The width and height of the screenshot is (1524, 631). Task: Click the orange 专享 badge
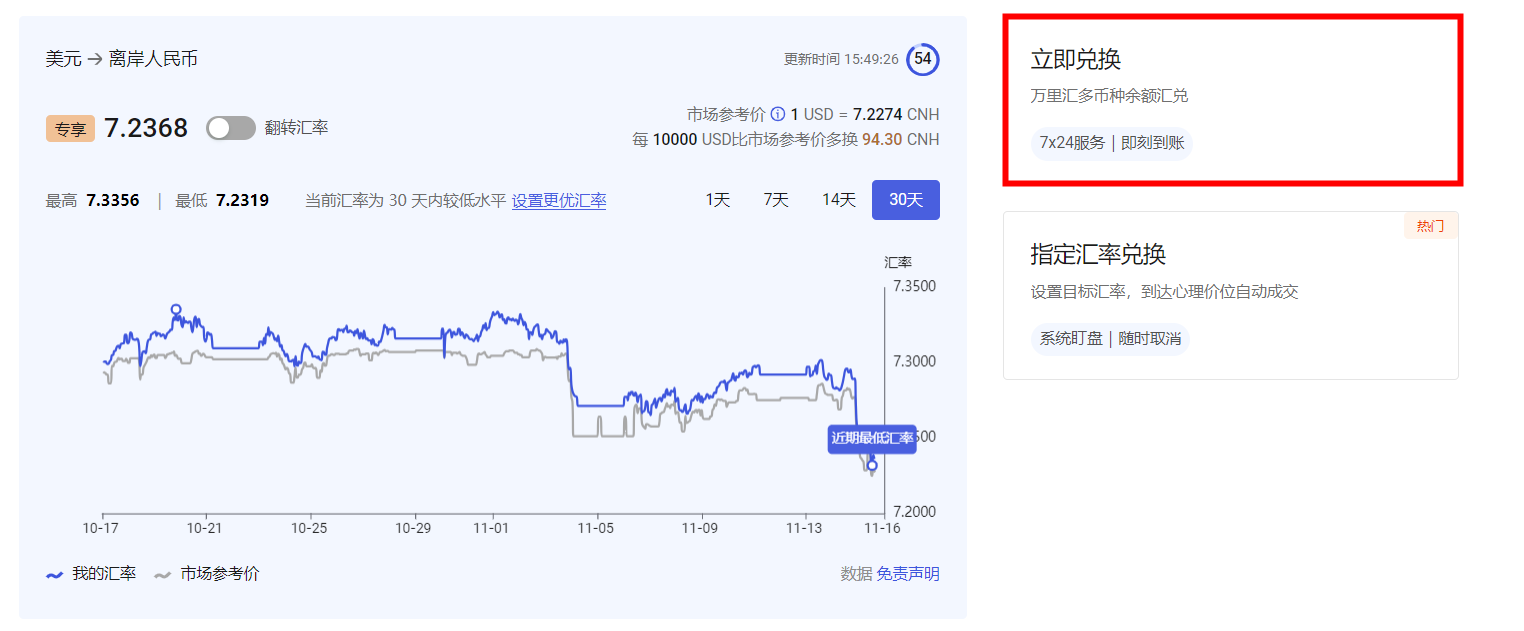pyautogui.click(x=70, y=128)
